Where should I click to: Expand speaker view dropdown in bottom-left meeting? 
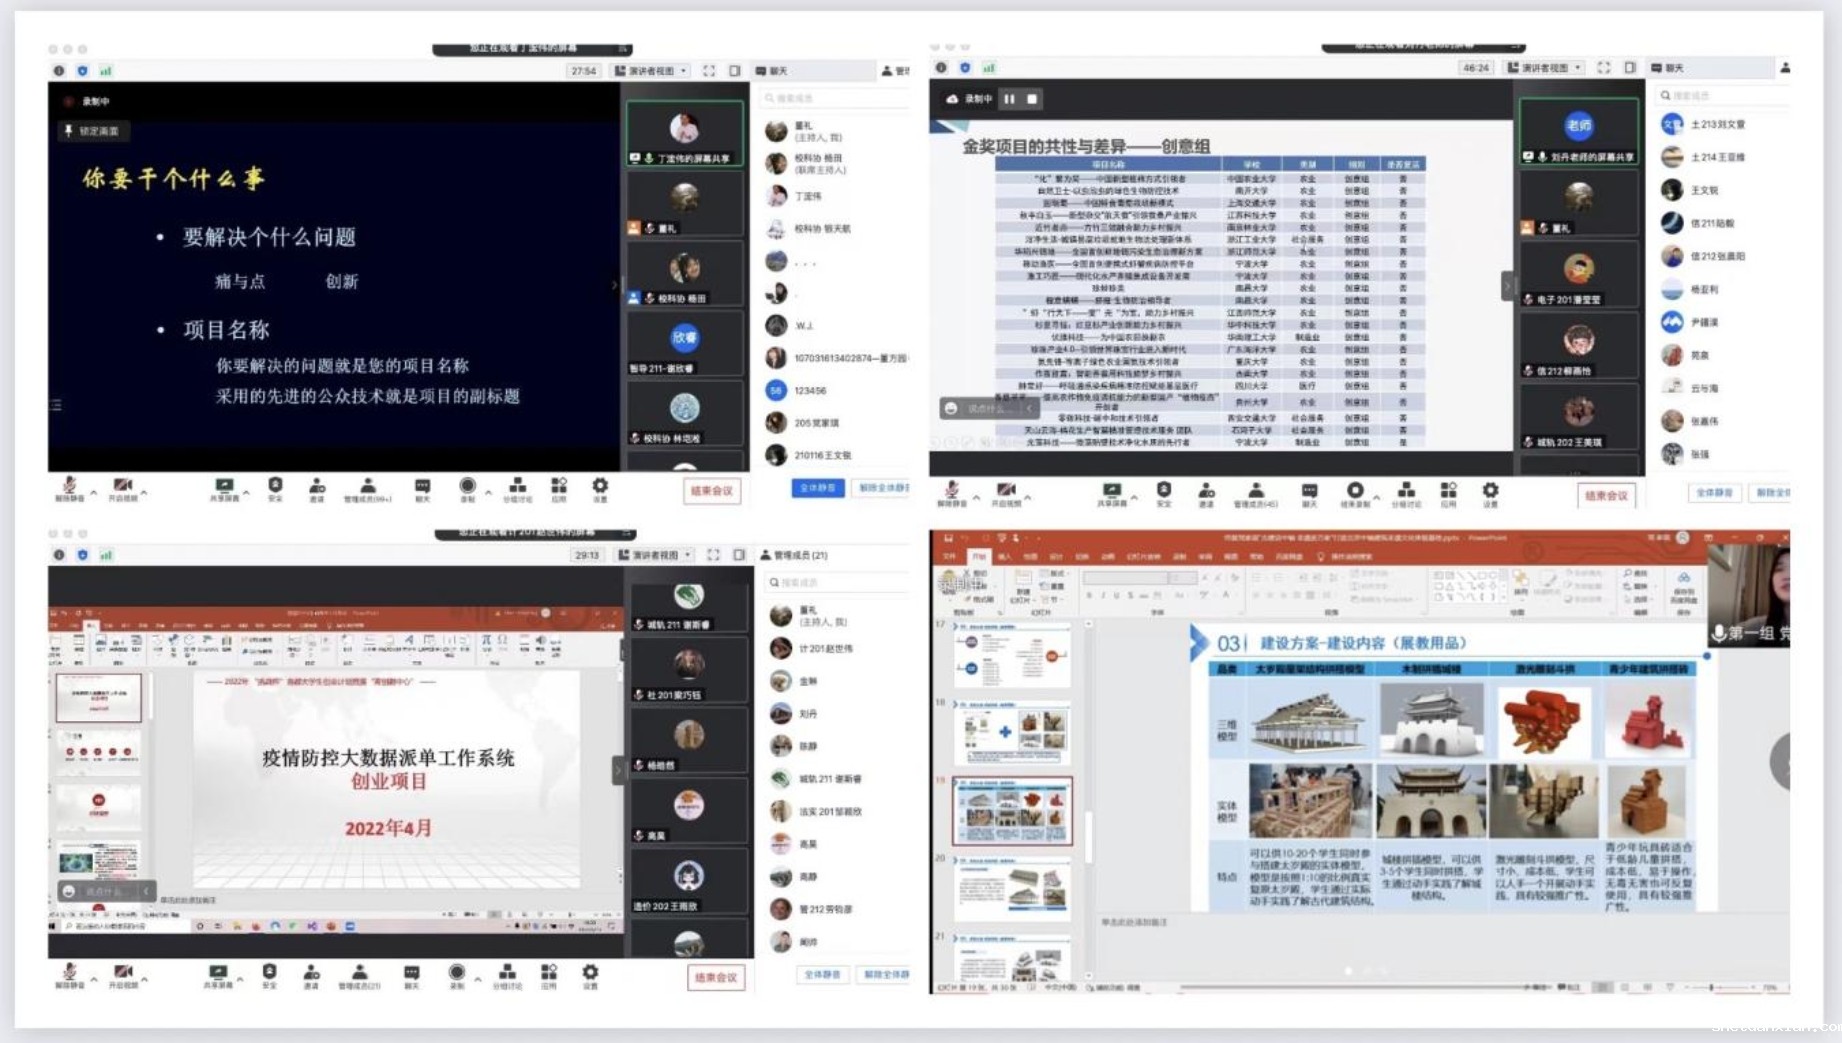pyautogui.click(x=656, y=555)
